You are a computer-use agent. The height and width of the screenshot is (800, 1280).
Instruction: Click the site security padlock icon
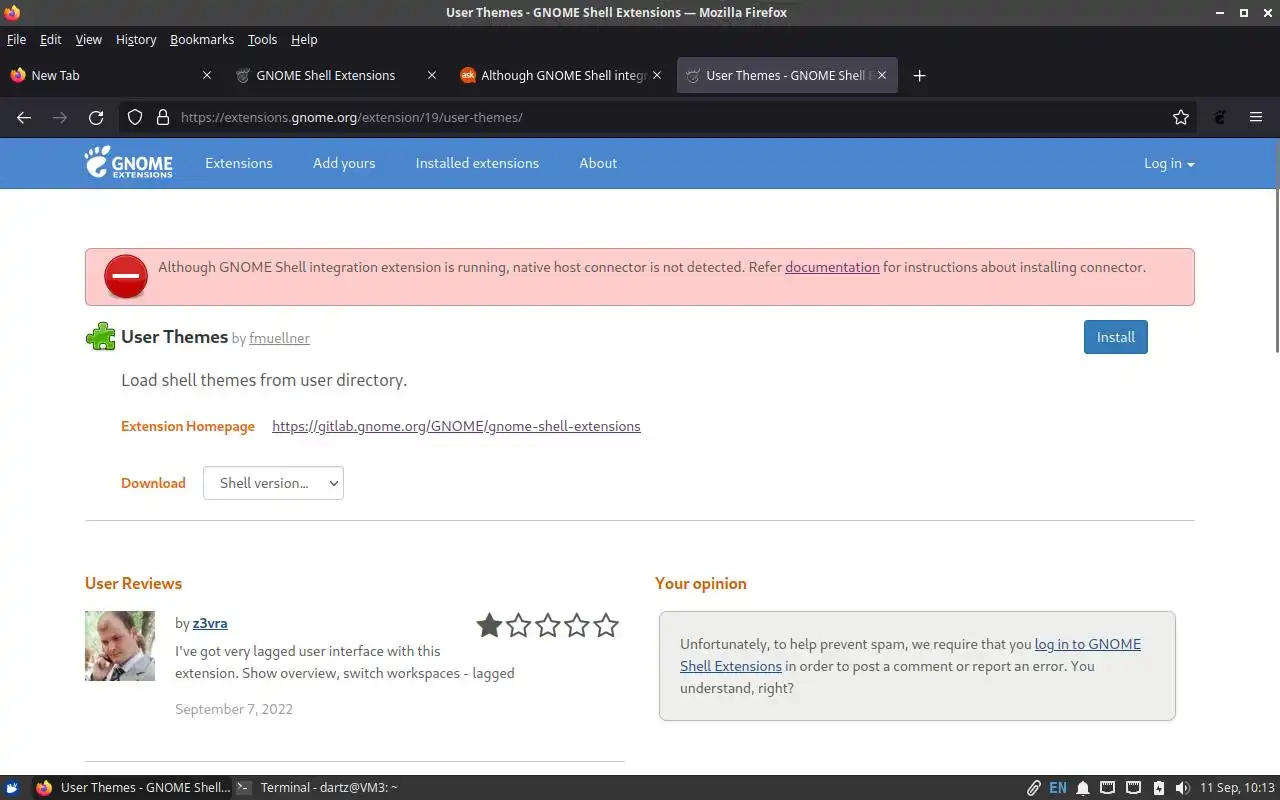point(163,117)
